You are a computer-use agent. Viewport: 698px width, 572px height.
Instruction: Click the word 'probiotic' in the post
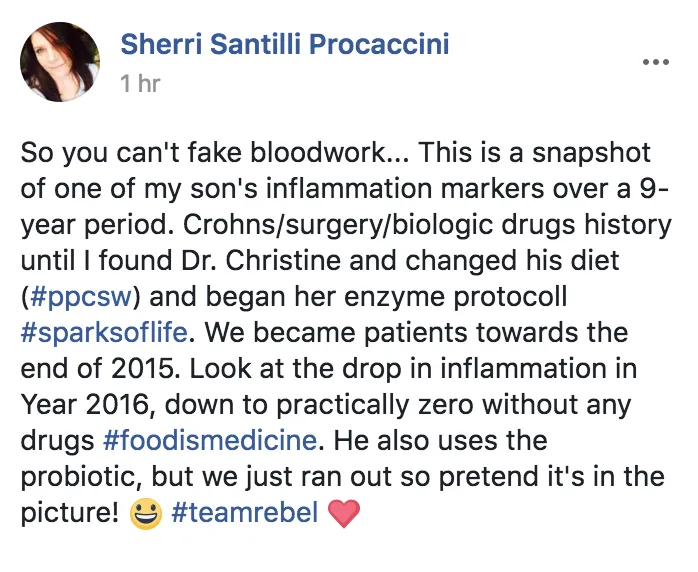click(x=81, y=477)
